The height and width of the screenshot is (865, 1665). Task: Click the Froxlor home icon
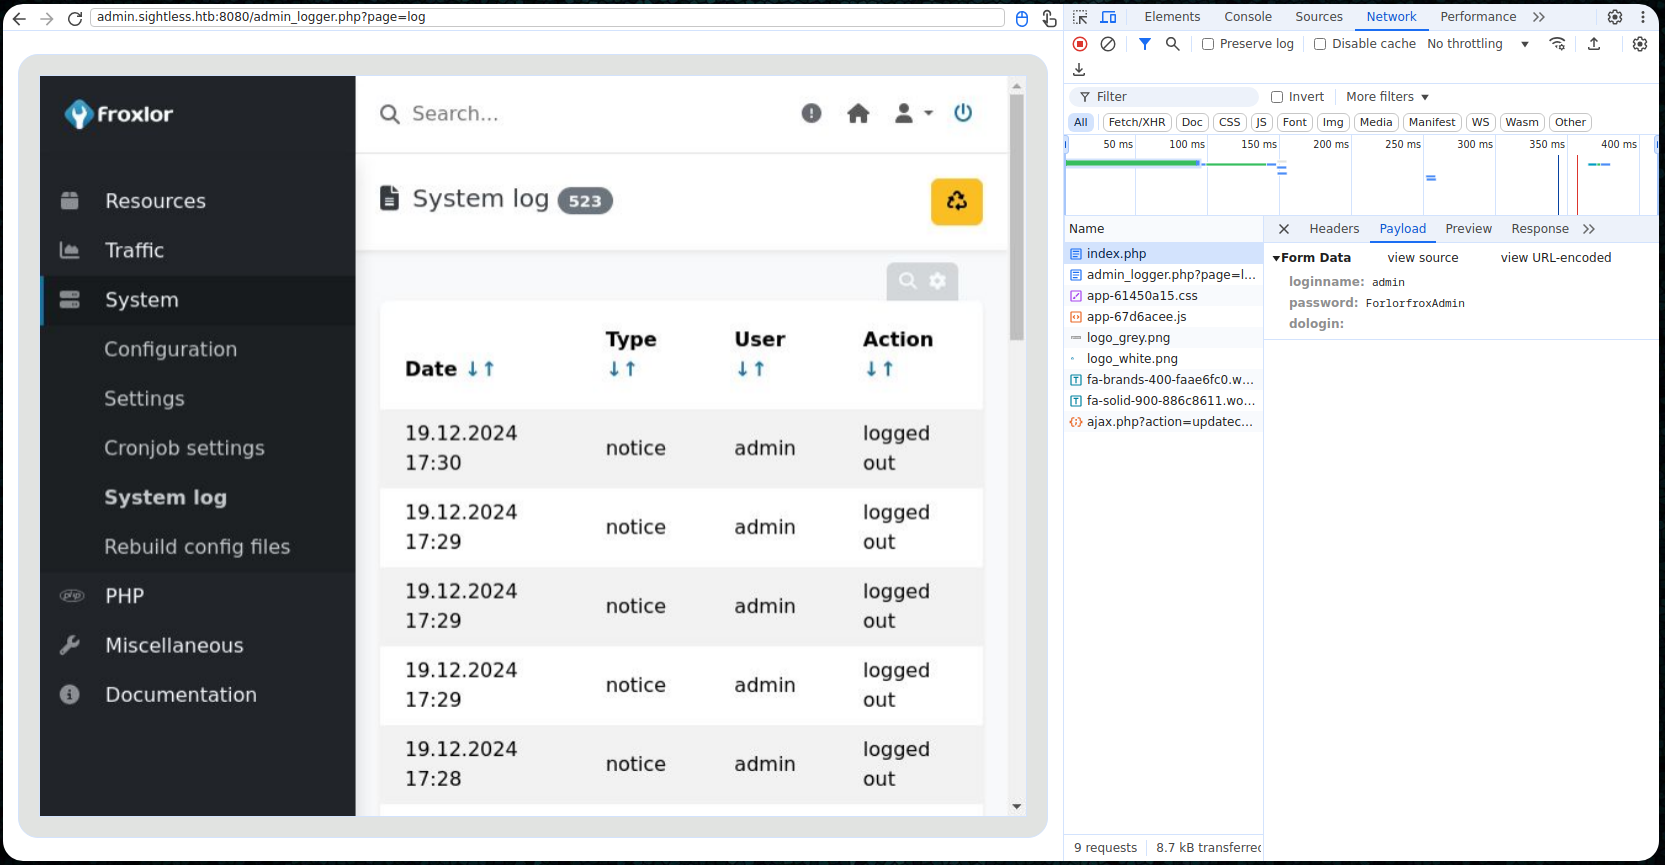coord(858,114)
